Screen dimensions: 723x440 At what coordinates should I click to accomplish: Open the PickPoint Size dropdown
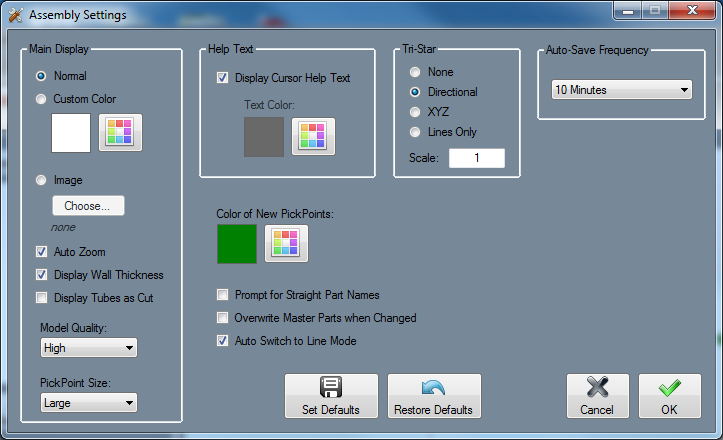tap(89, 403)
